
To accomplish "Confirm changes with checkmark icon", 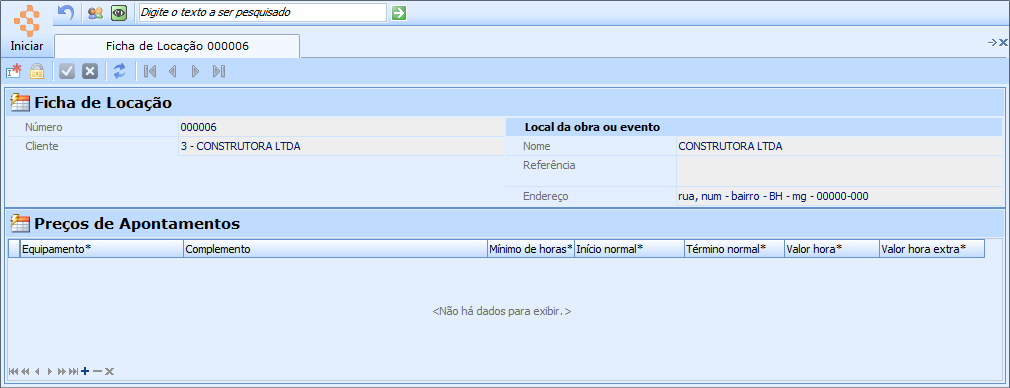I will (x=67, y=71).
